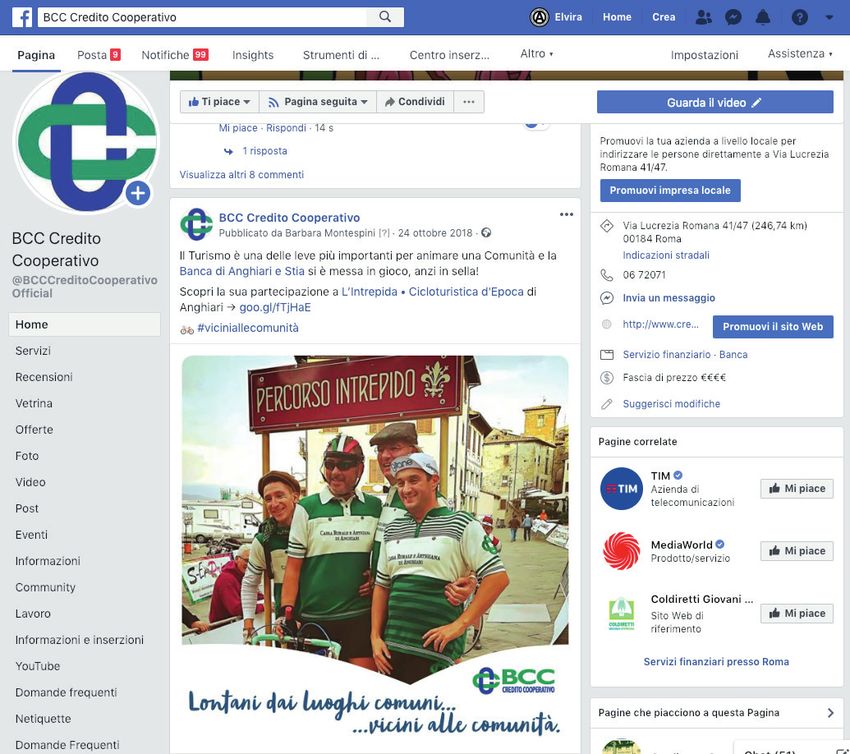Select YouTube in left sidebar
This screenshot has width=850, height=754.
[37, 666]
